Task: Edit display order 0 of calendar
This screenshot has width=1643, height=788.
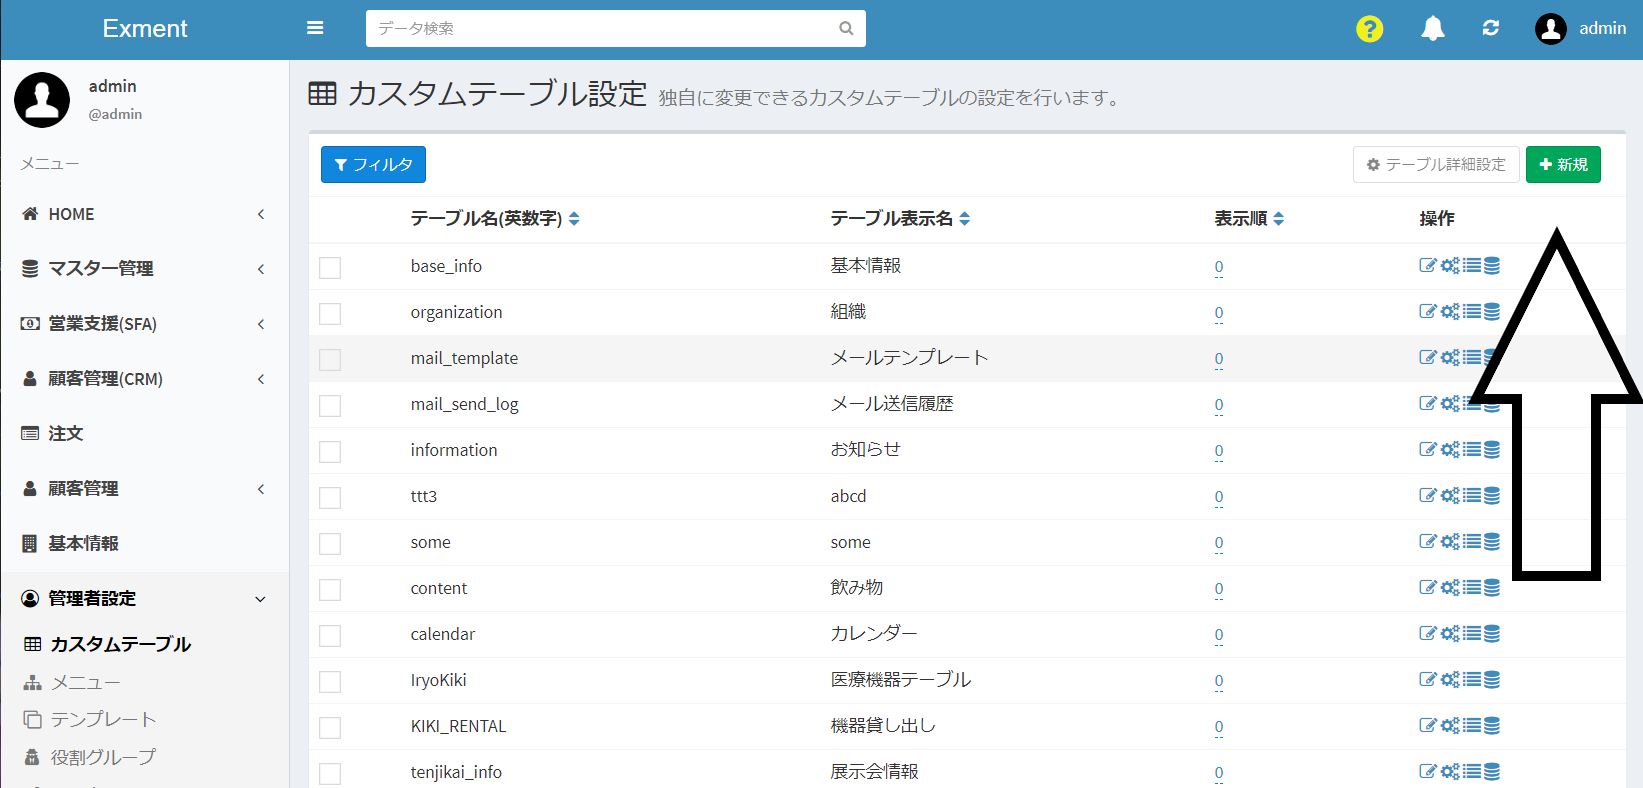Action: (x=1219, y=635)
